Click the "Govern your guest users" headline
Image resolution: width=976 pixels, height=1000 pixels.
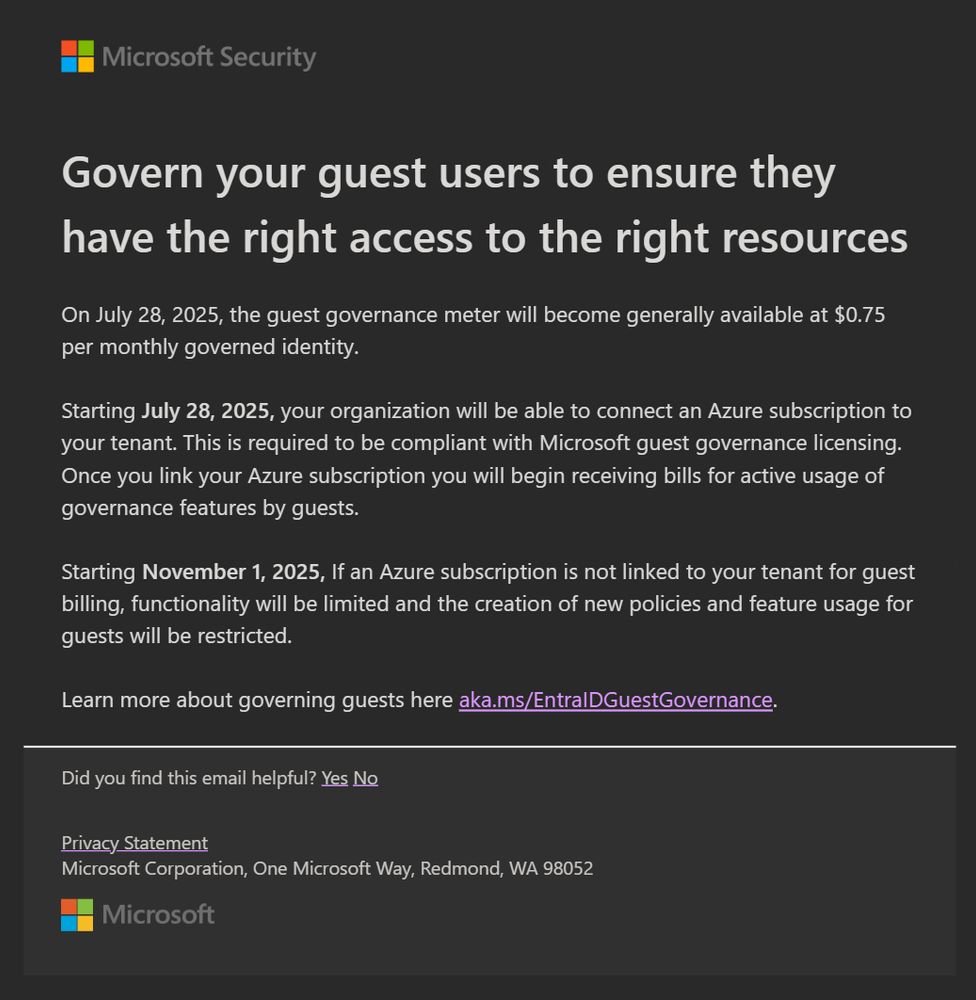point(484,205)
